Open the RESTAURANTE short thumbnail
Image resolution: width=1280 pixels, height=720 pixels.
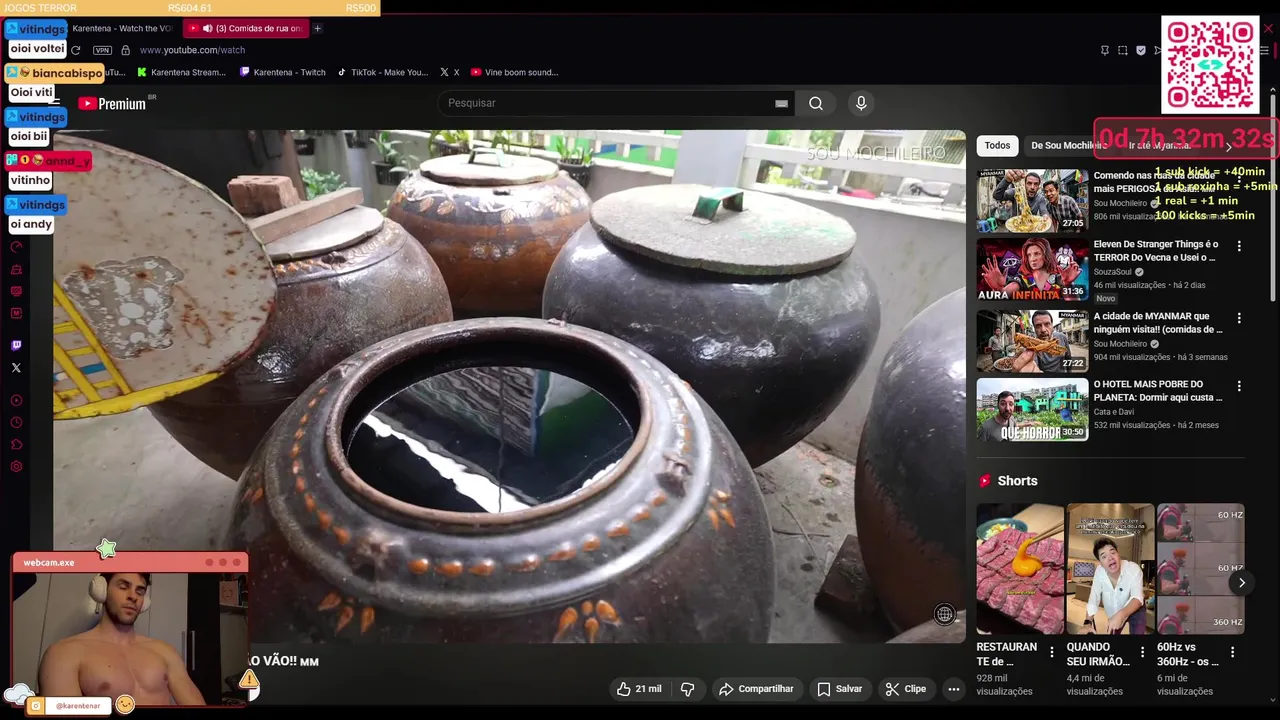click(1020, 569)
